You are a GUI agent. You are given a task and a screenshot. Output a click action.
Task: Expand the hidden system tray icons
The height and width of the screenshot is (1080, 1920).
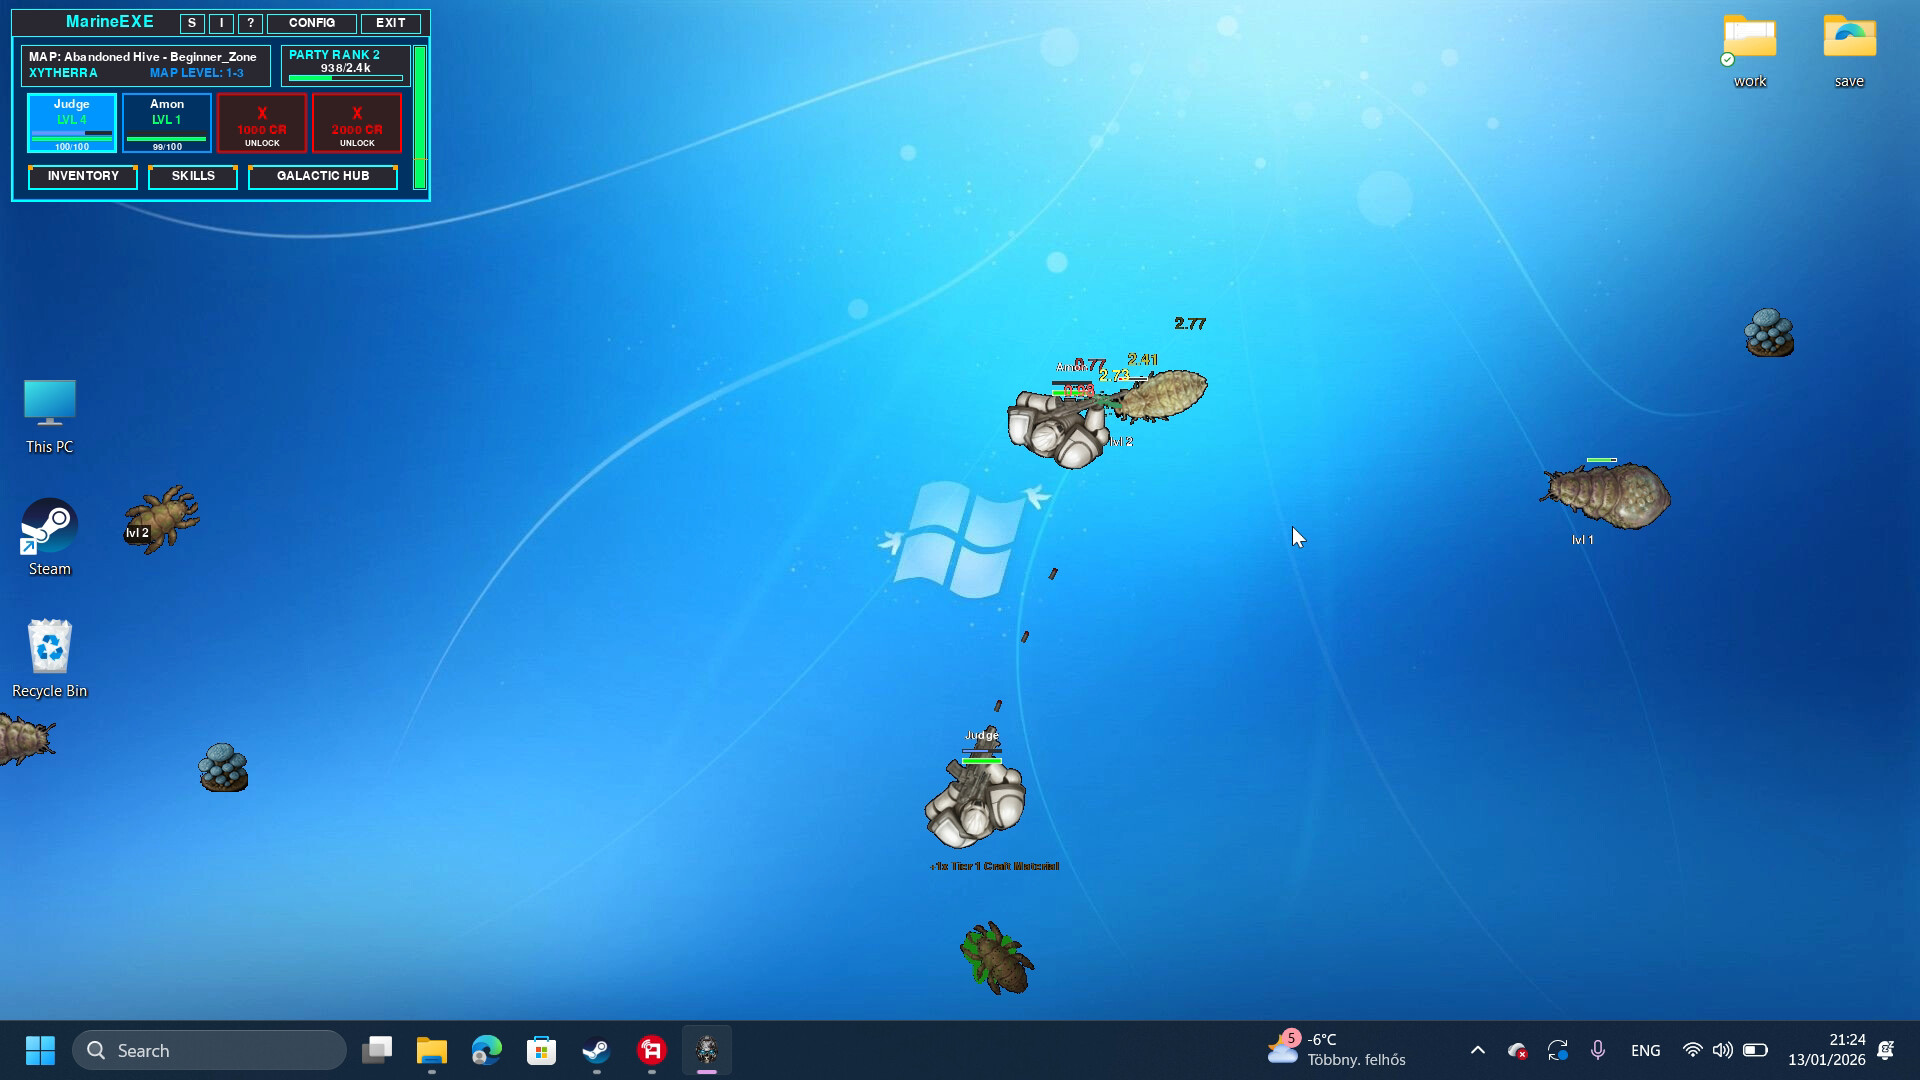[x=1477, y=1050]
